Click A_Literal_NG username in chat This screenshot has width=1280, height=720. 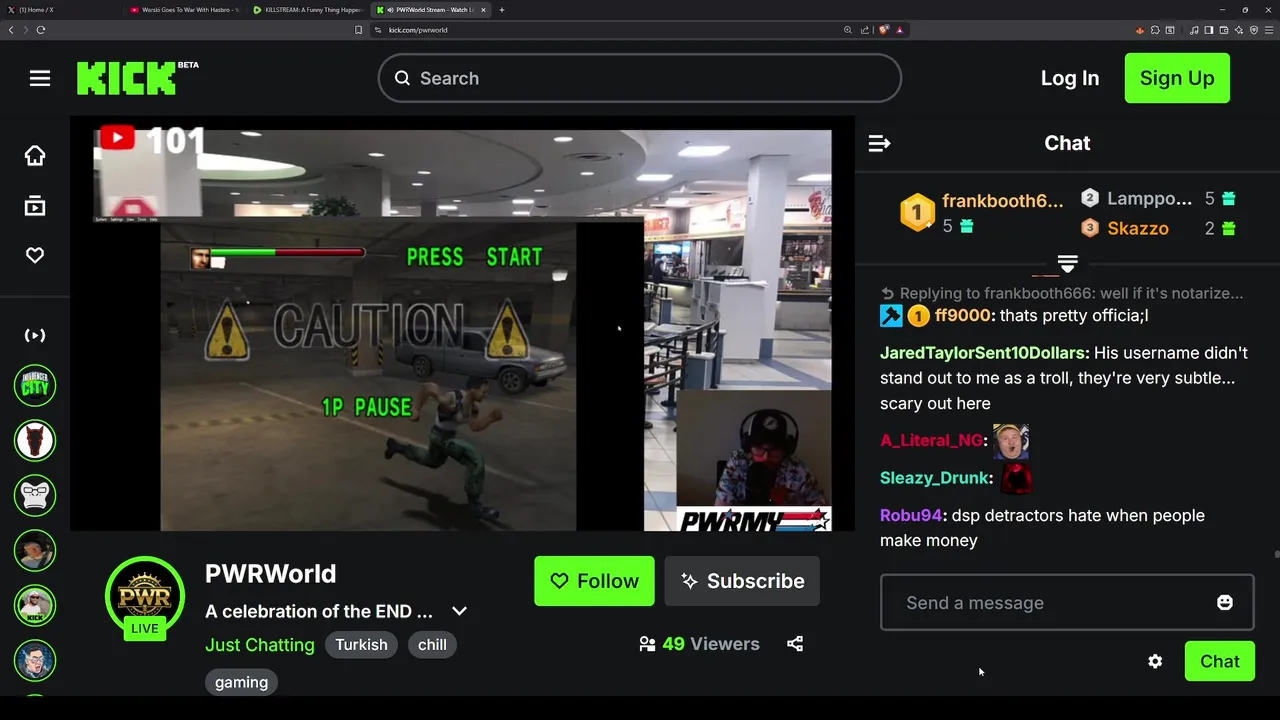(x=931, y=441)
